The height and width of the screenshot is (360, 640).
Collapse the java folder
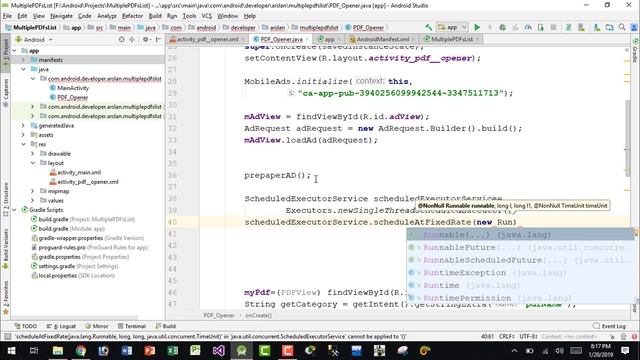23,69
